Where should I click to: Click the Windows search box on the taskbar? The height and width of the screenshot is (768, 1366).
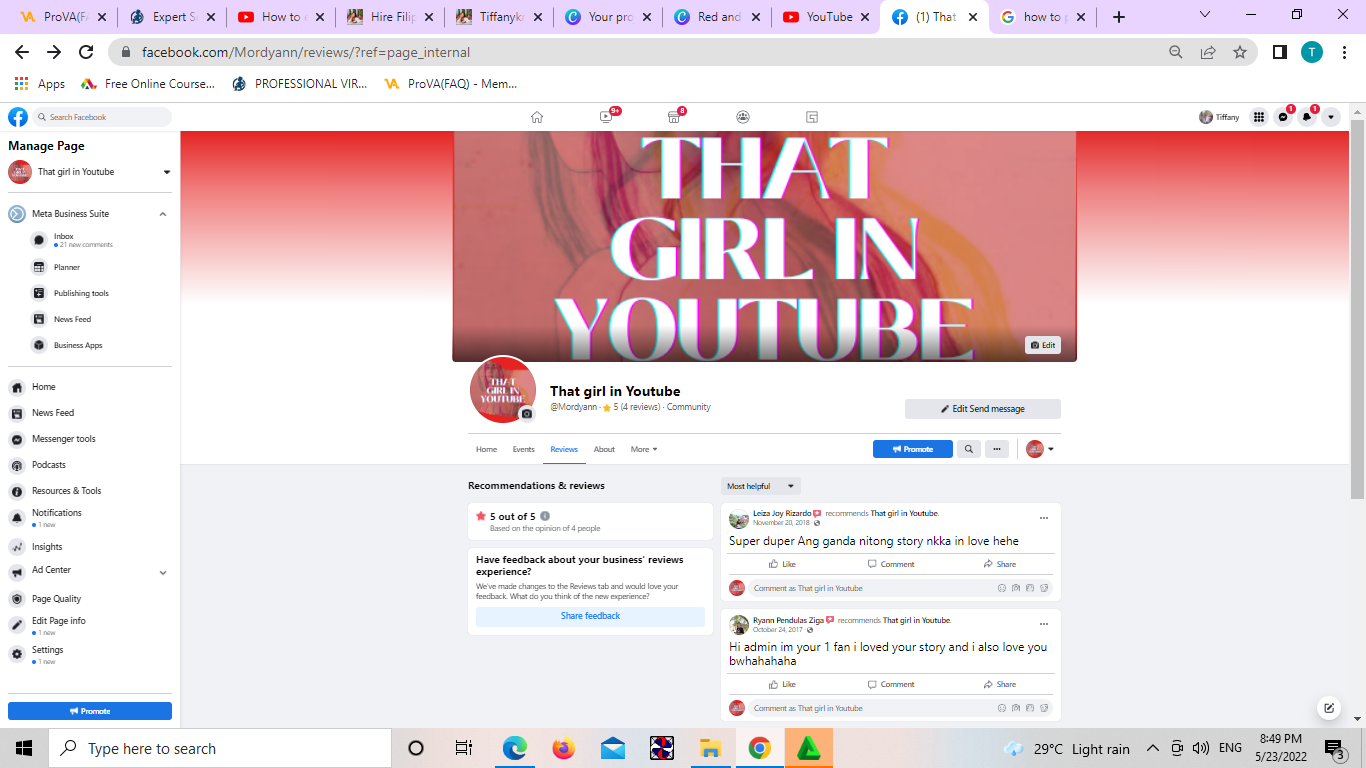[220, 748]
